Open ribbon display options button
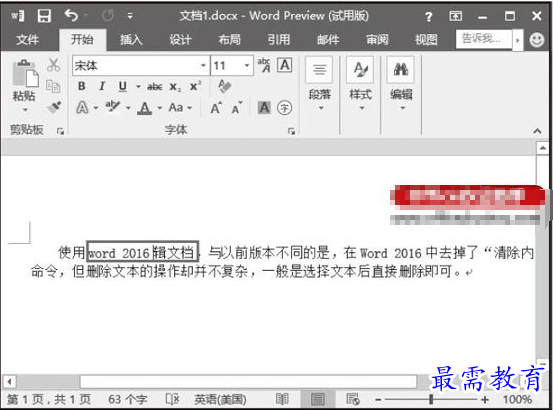The height and width of the screenshot is (410, 553). click(455, 16)
